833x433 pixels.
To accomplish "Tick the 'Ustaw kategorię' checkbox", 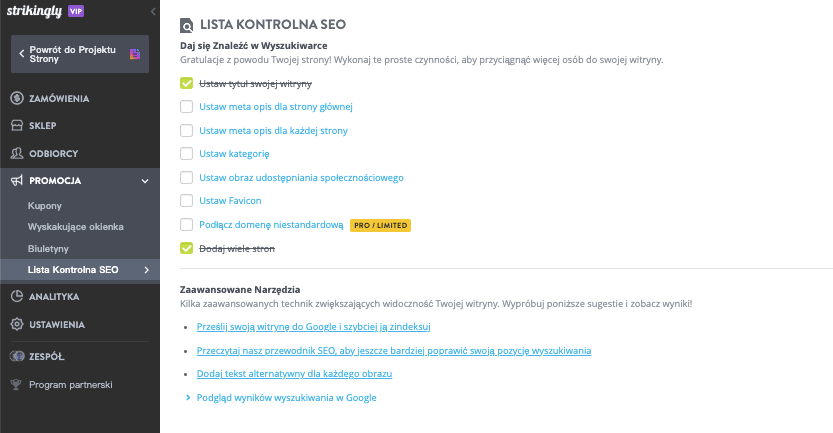I will 186,154.
